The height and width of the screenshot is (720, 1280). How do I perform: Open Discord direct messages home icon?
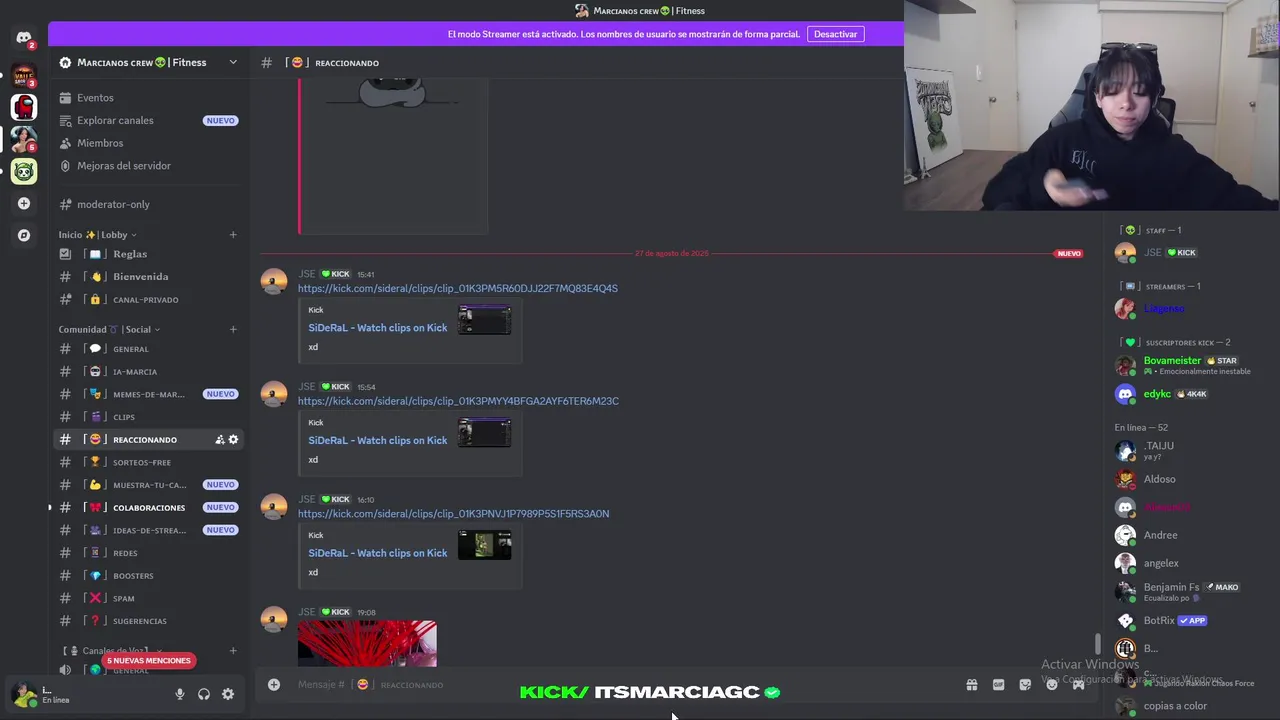24,38
